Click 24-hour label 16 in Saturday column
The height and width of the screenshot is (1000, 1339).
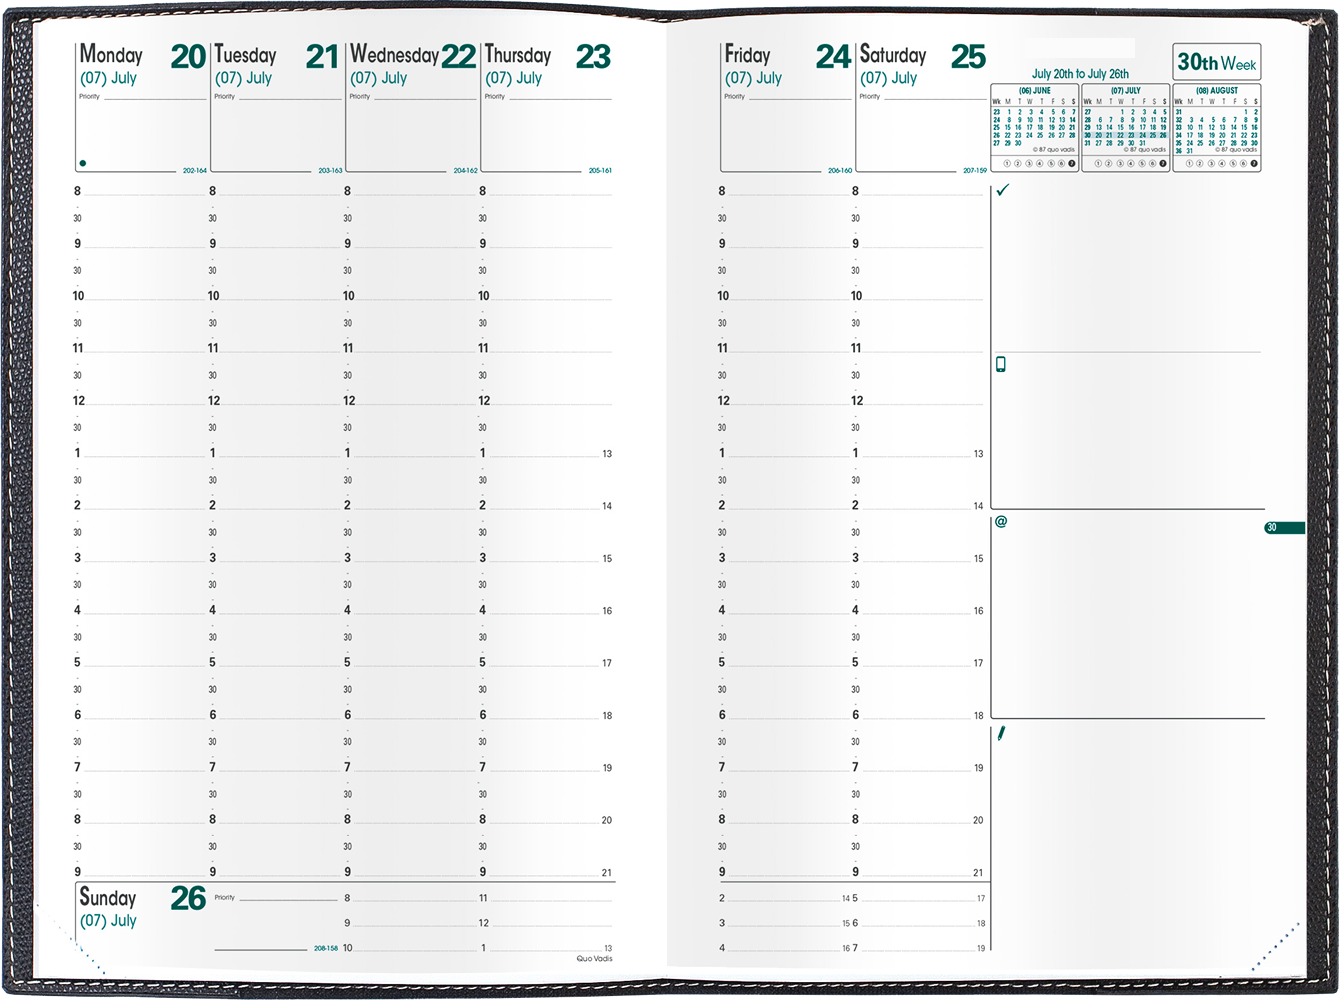pos(978,611)
